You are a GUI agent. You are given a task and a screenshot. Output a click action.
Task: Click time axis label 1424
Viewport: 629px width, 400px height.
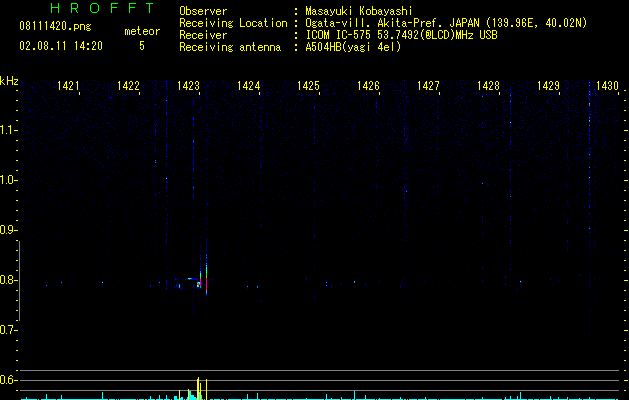[248, 86]
